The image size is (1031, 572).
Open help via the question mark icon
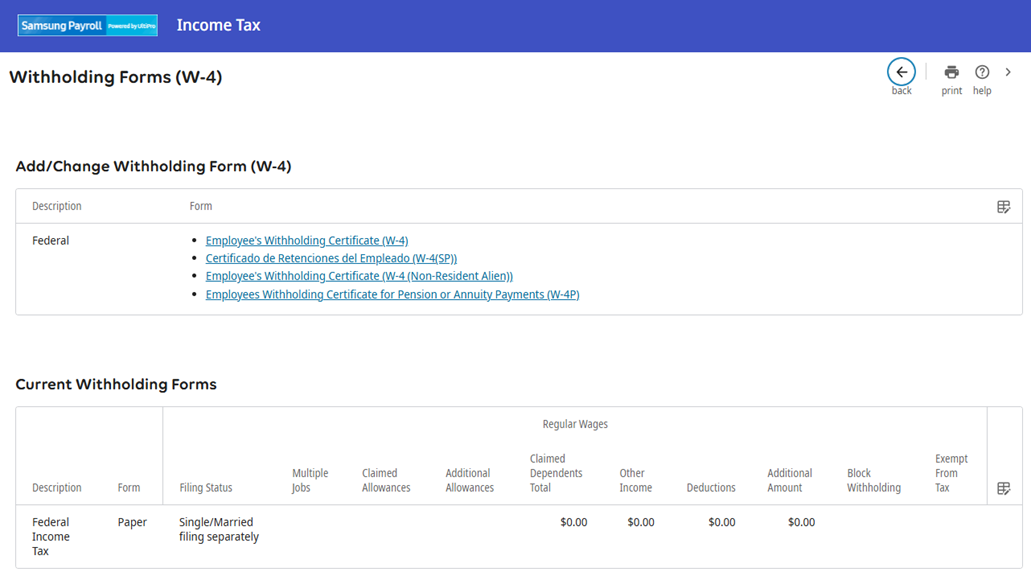982,72
